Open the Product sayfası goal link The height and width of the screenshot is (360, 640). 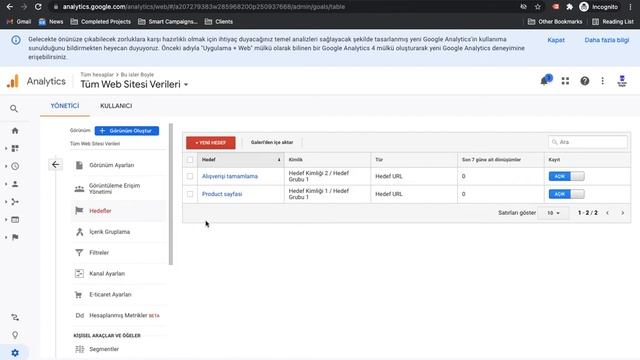click(x=222, y=194)
